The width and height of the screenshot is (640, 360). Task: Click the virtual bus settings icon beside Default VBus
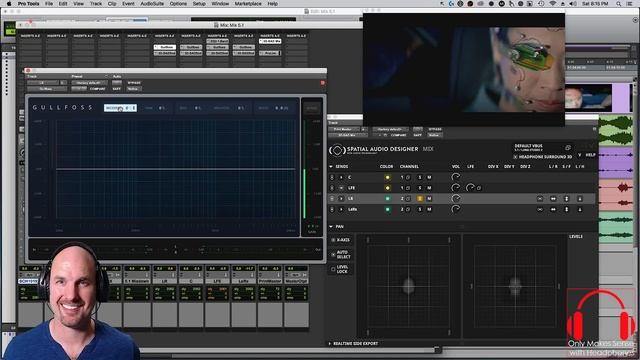coord(568,147)
